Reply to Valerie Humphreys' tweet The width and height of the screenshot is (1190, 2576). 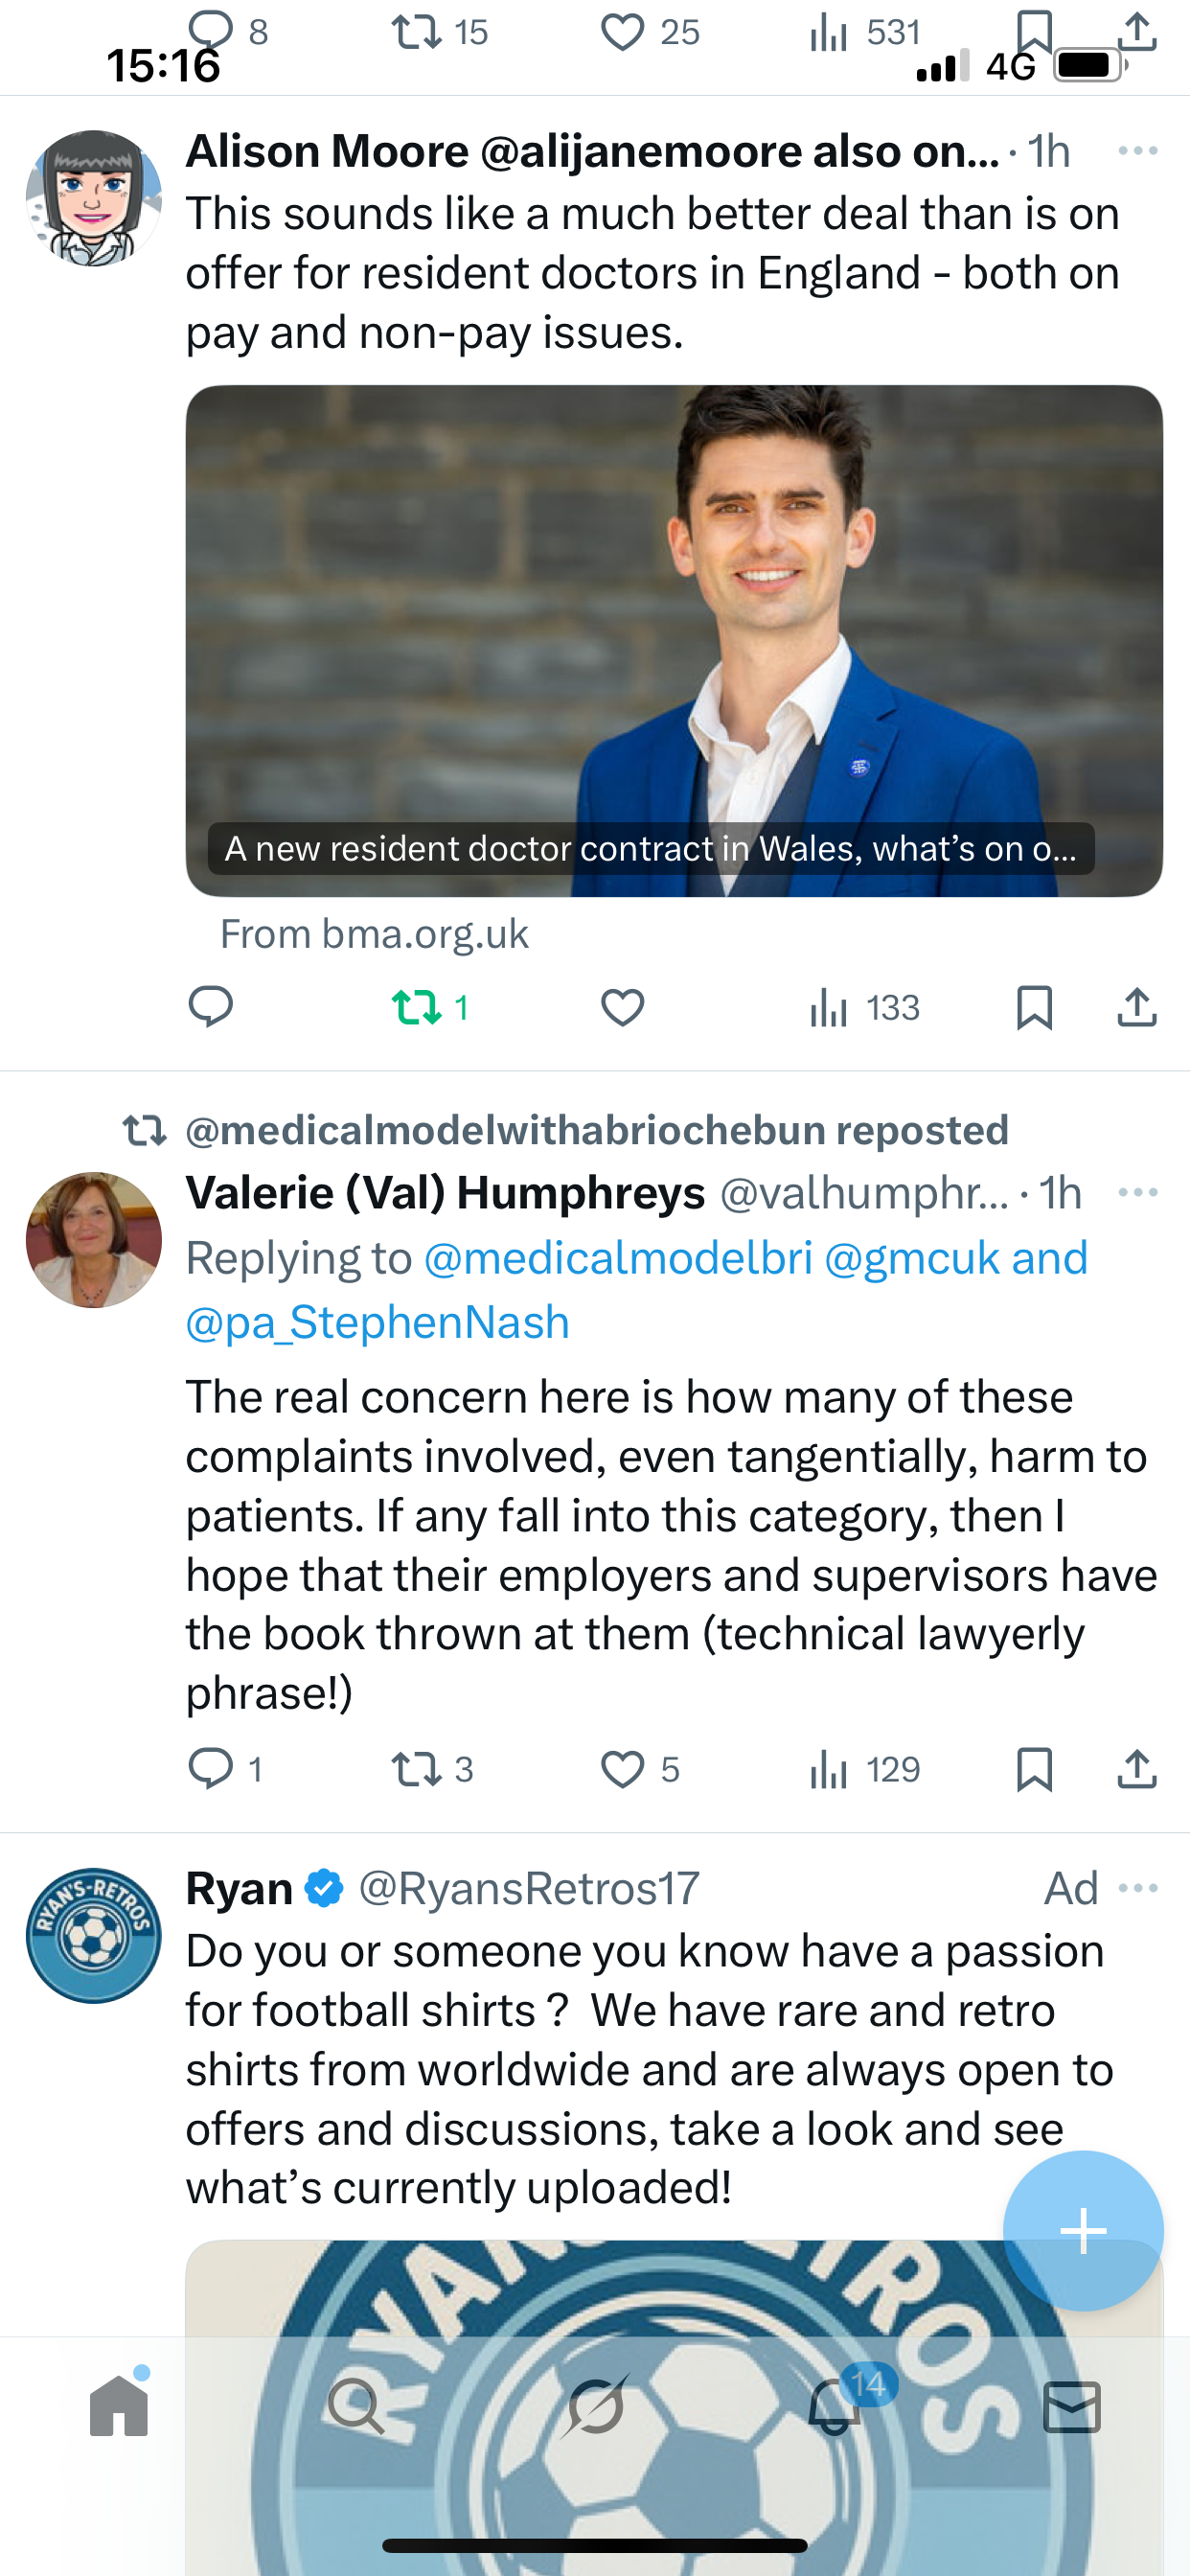(211, 1768)
